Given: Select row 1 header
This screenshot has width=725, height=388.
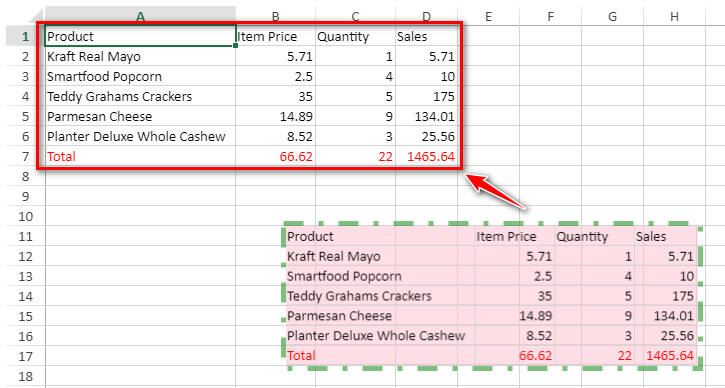Looking at the screenshot, I should pos(25,36).
